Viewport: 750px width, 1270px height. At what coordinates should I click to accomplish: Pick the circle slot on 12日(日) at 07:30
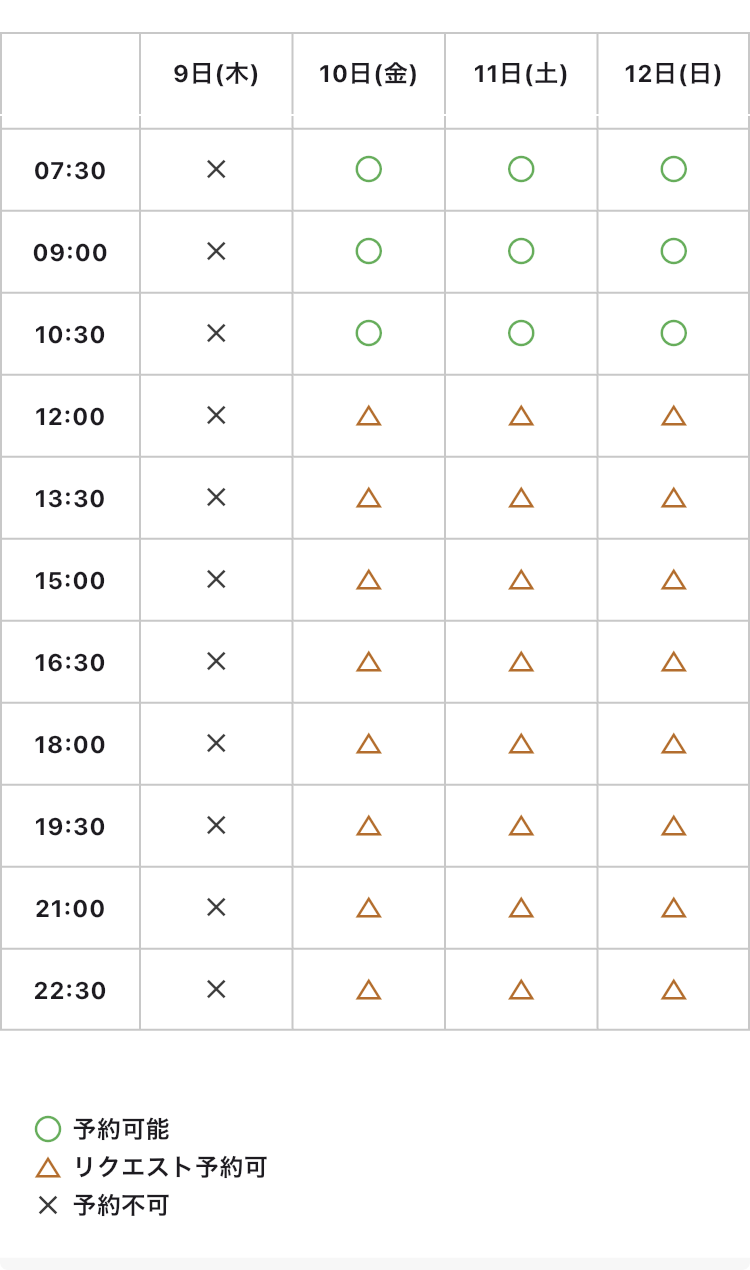coord(673,170)
